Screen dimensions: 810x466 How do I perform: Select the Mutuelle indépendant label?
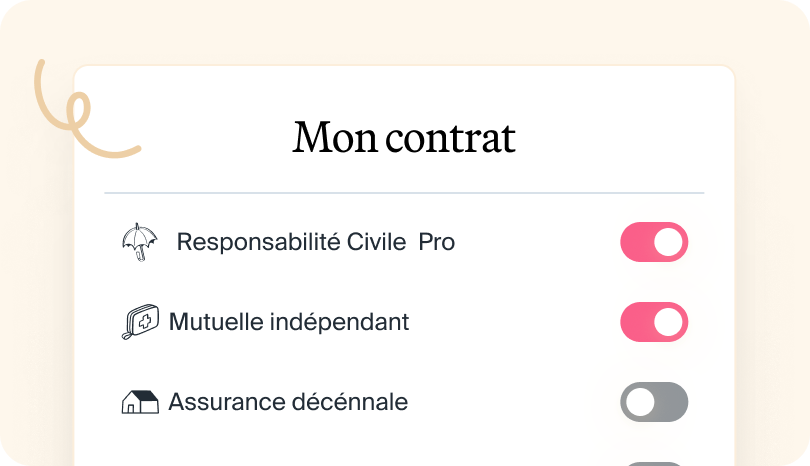pyautogui.click(x=289, y=322)
